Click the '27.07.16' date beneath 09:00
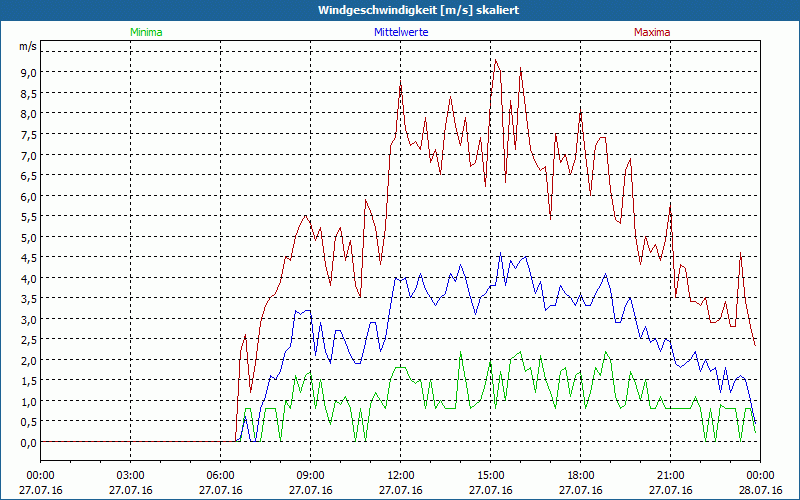This screenshot has width=800, height=500. click(x=311, y=490)
